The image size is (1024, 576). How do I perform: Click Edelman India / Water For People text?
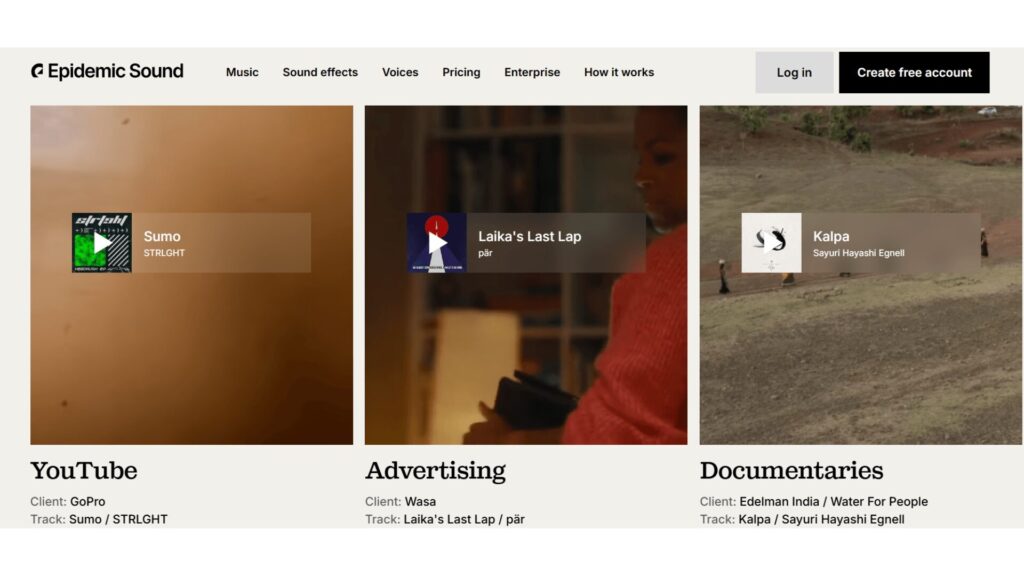833,502
